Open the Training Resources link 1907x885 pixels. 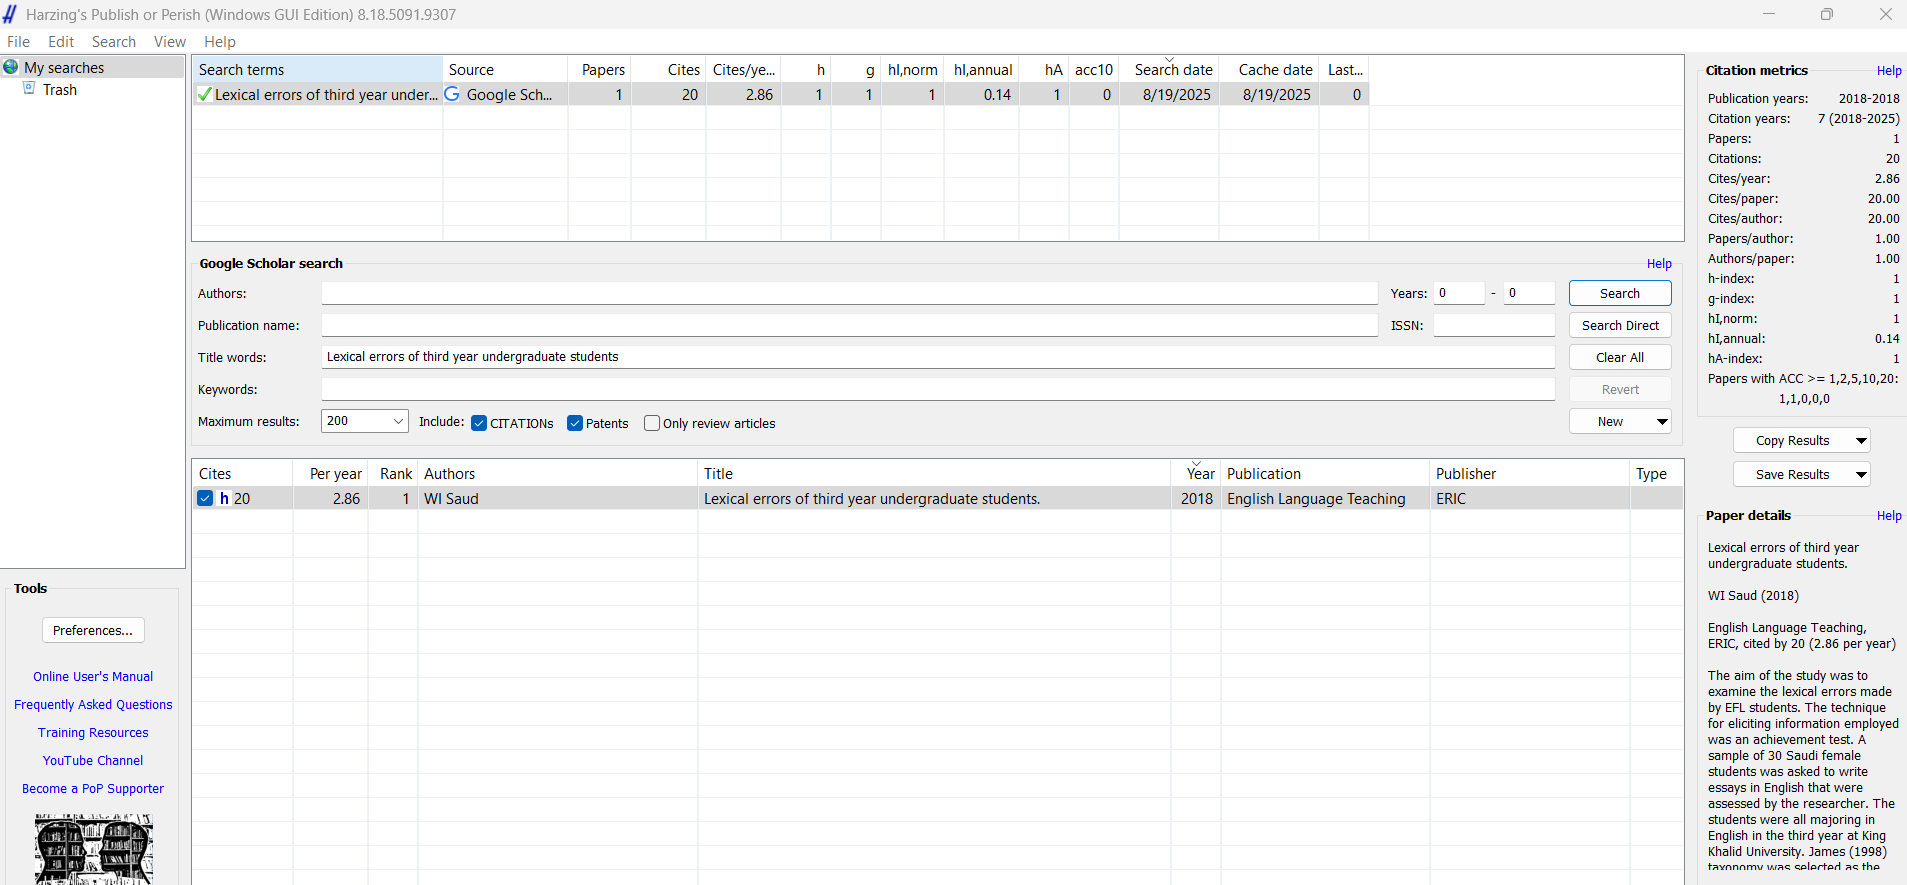click(93, 732)
